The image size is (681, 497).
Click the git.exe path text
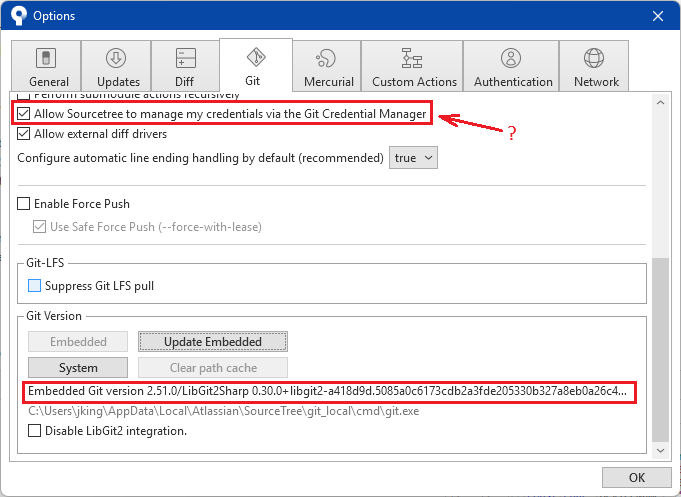tap(224, 411)
